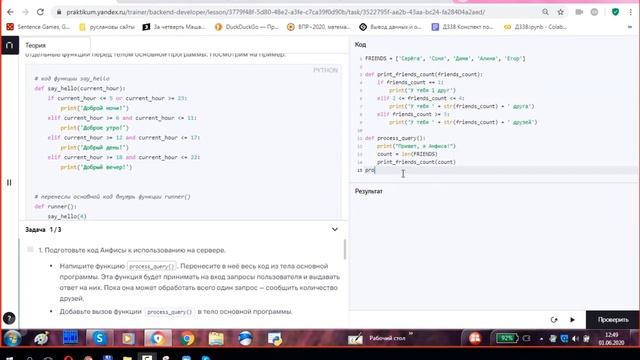Open the Д338.ipynb Colab bookmark
This screenshot has width=640, height=360.
535,27
